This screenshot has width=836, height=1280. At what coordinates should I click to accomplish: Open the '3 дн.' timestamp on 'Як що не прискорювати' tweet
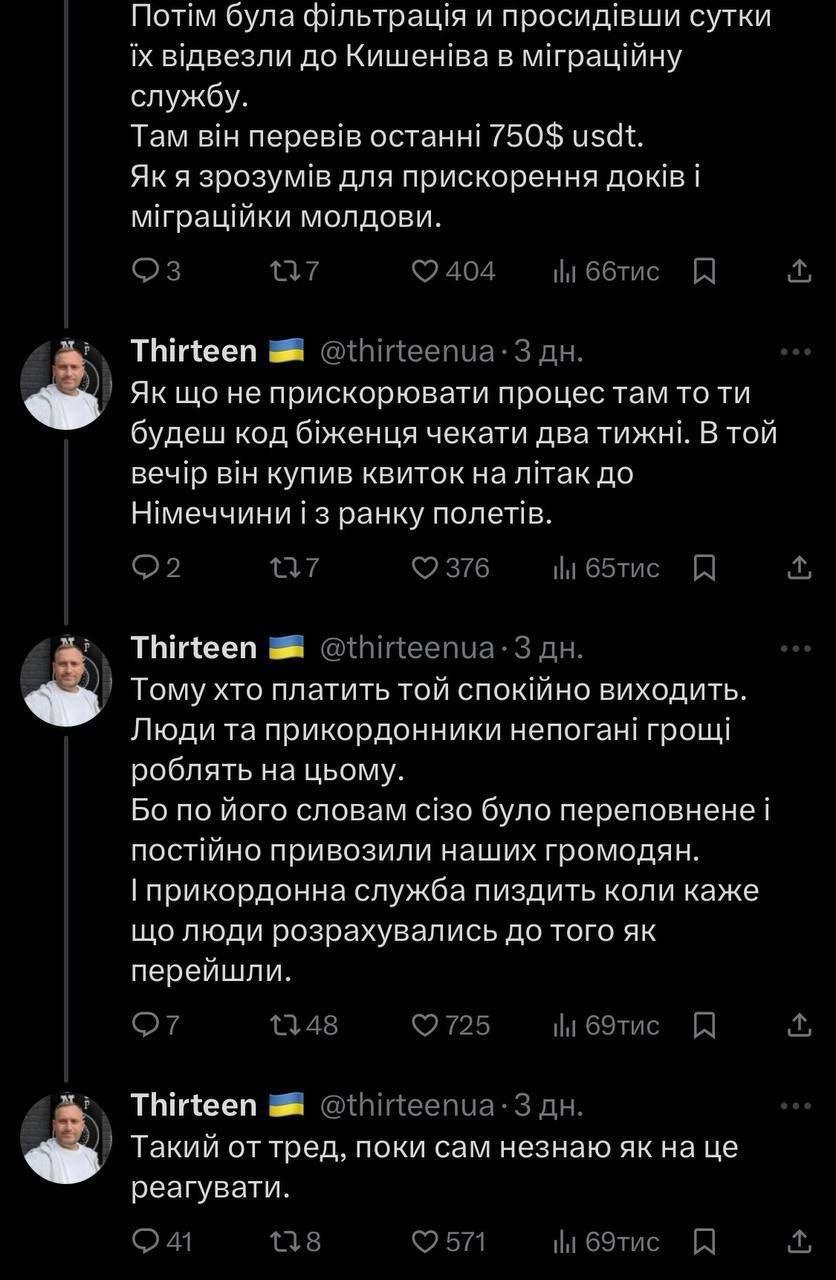point(547,351)
